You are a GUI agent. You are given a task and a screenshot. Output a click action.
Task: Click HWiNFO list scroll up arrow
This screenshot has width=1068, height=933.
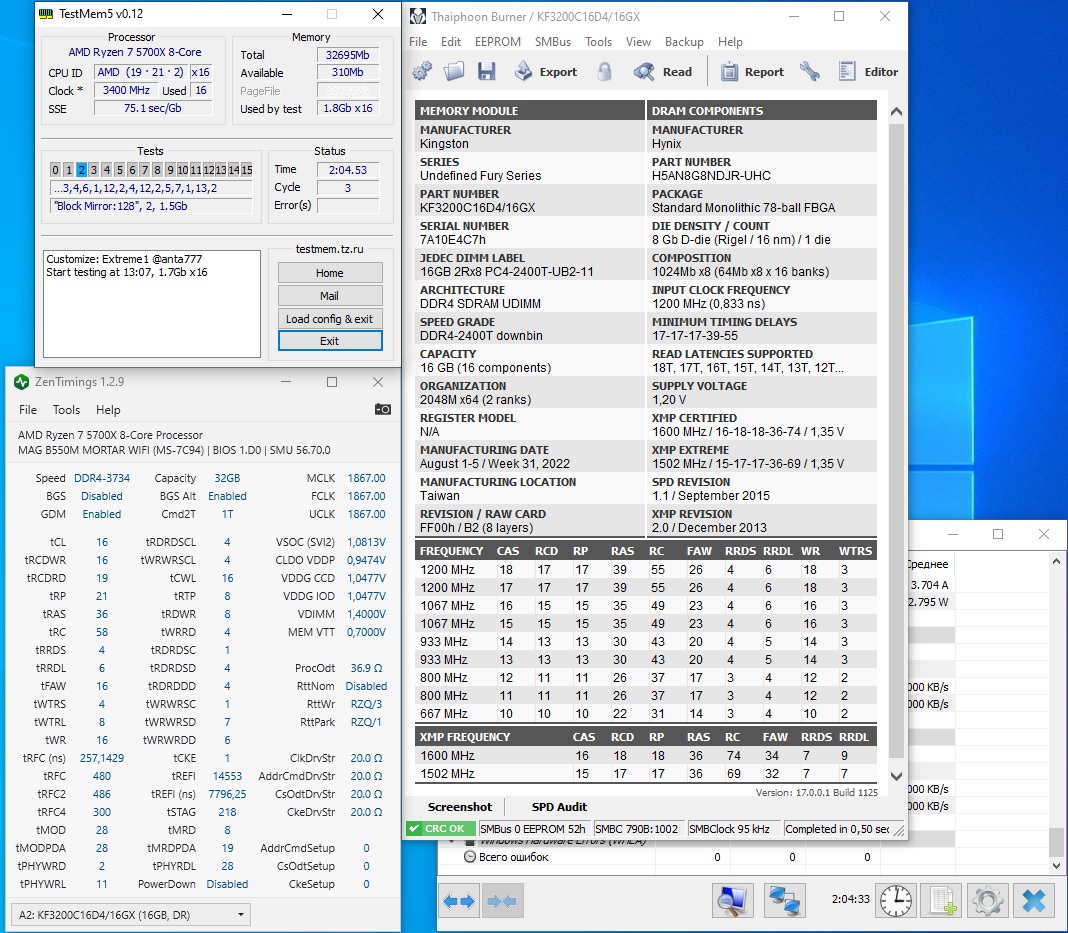click(1056, 562)
